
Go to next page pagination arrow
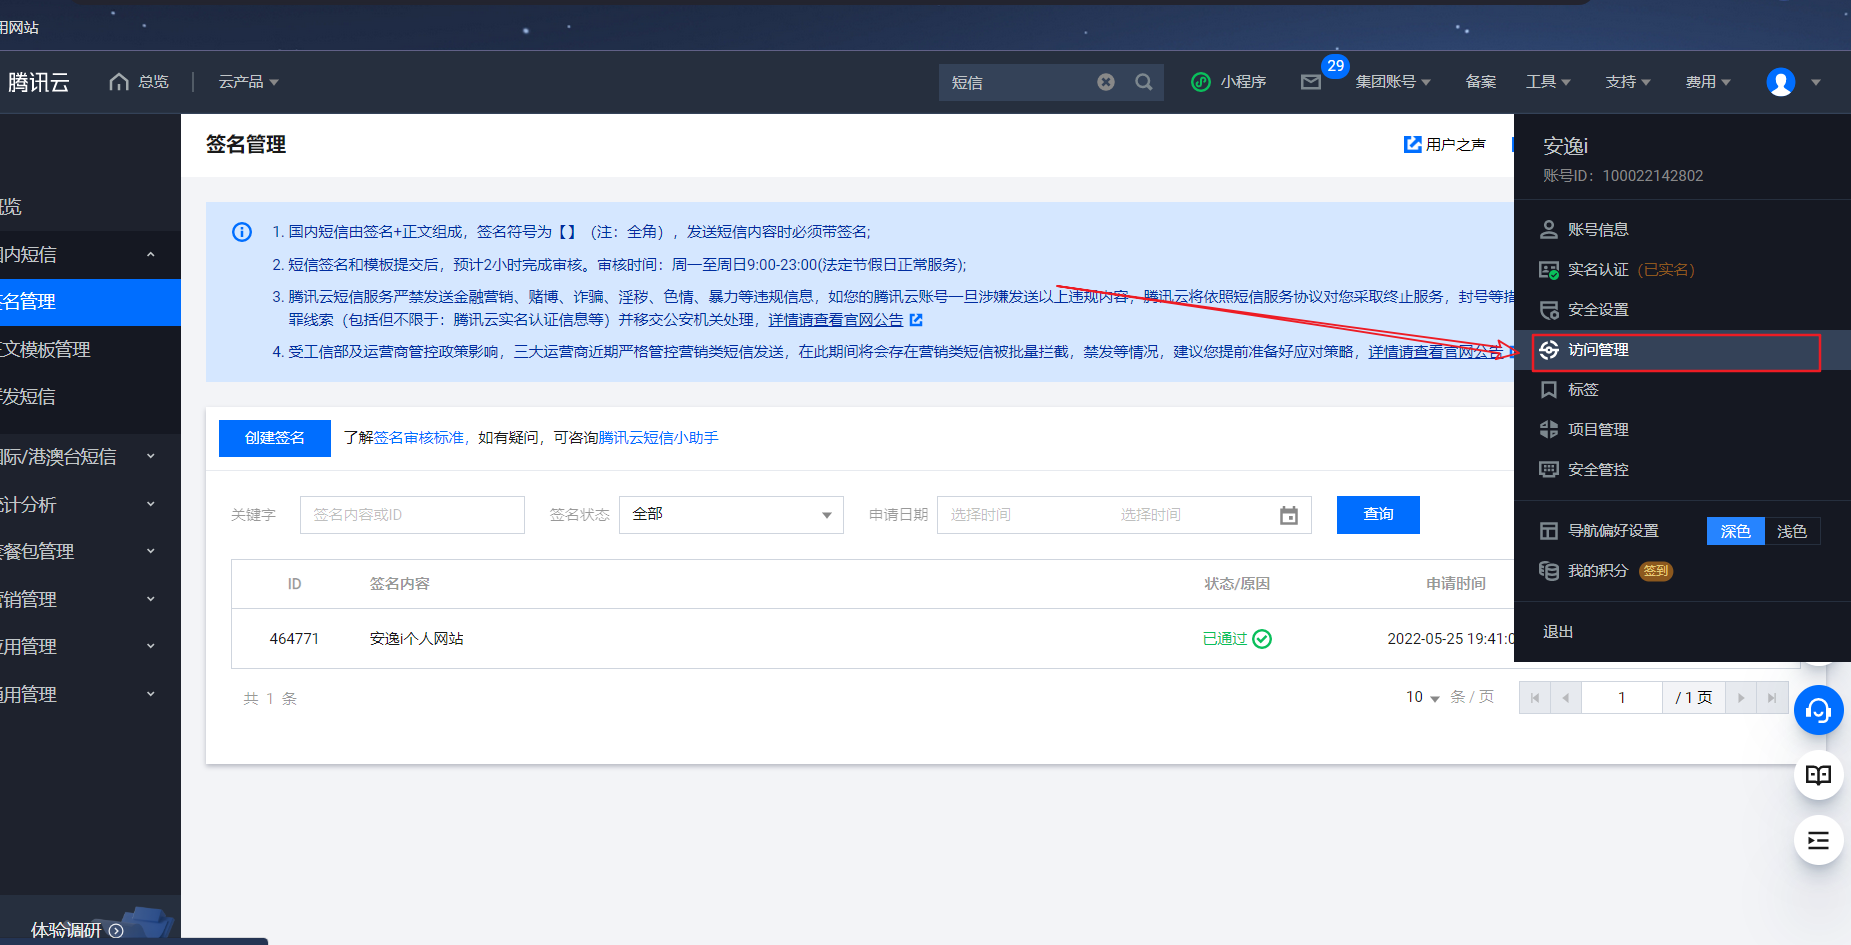click(x=1741, y=698)
